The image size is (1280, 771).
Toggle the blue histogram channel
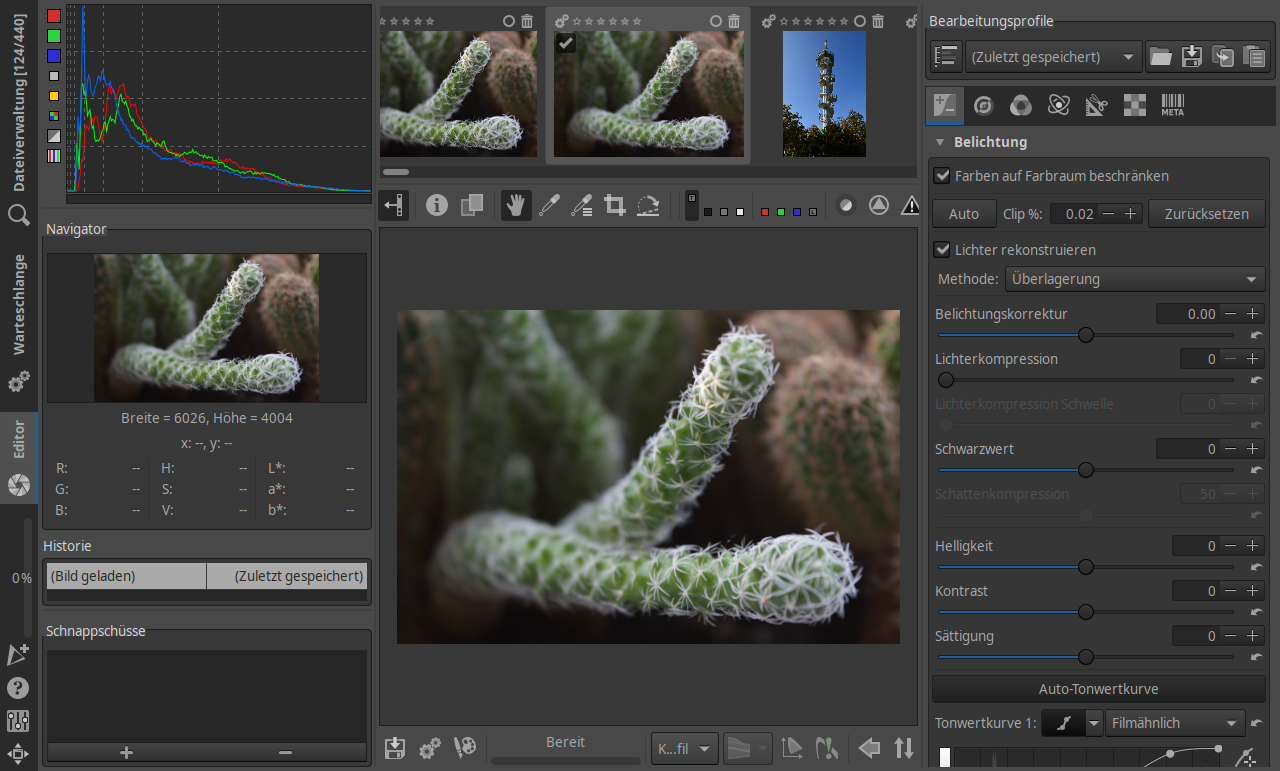click(x=54, y=56)
